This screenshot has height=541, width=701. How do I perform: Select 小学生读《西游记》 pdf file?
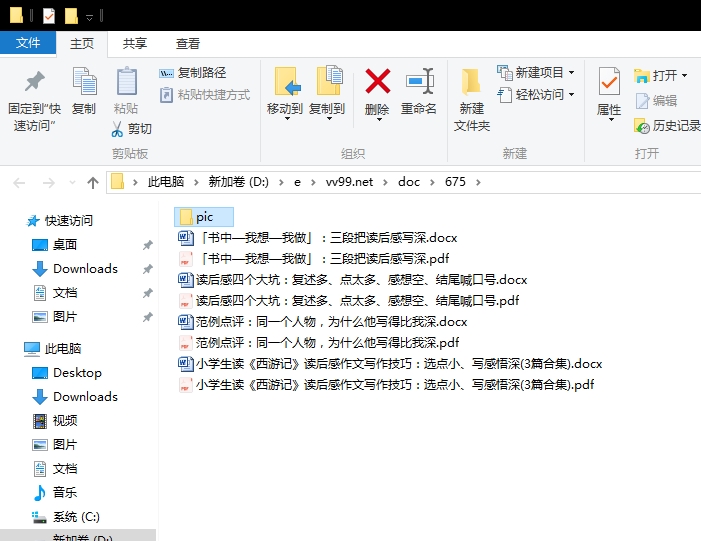[x=386, y=385]
